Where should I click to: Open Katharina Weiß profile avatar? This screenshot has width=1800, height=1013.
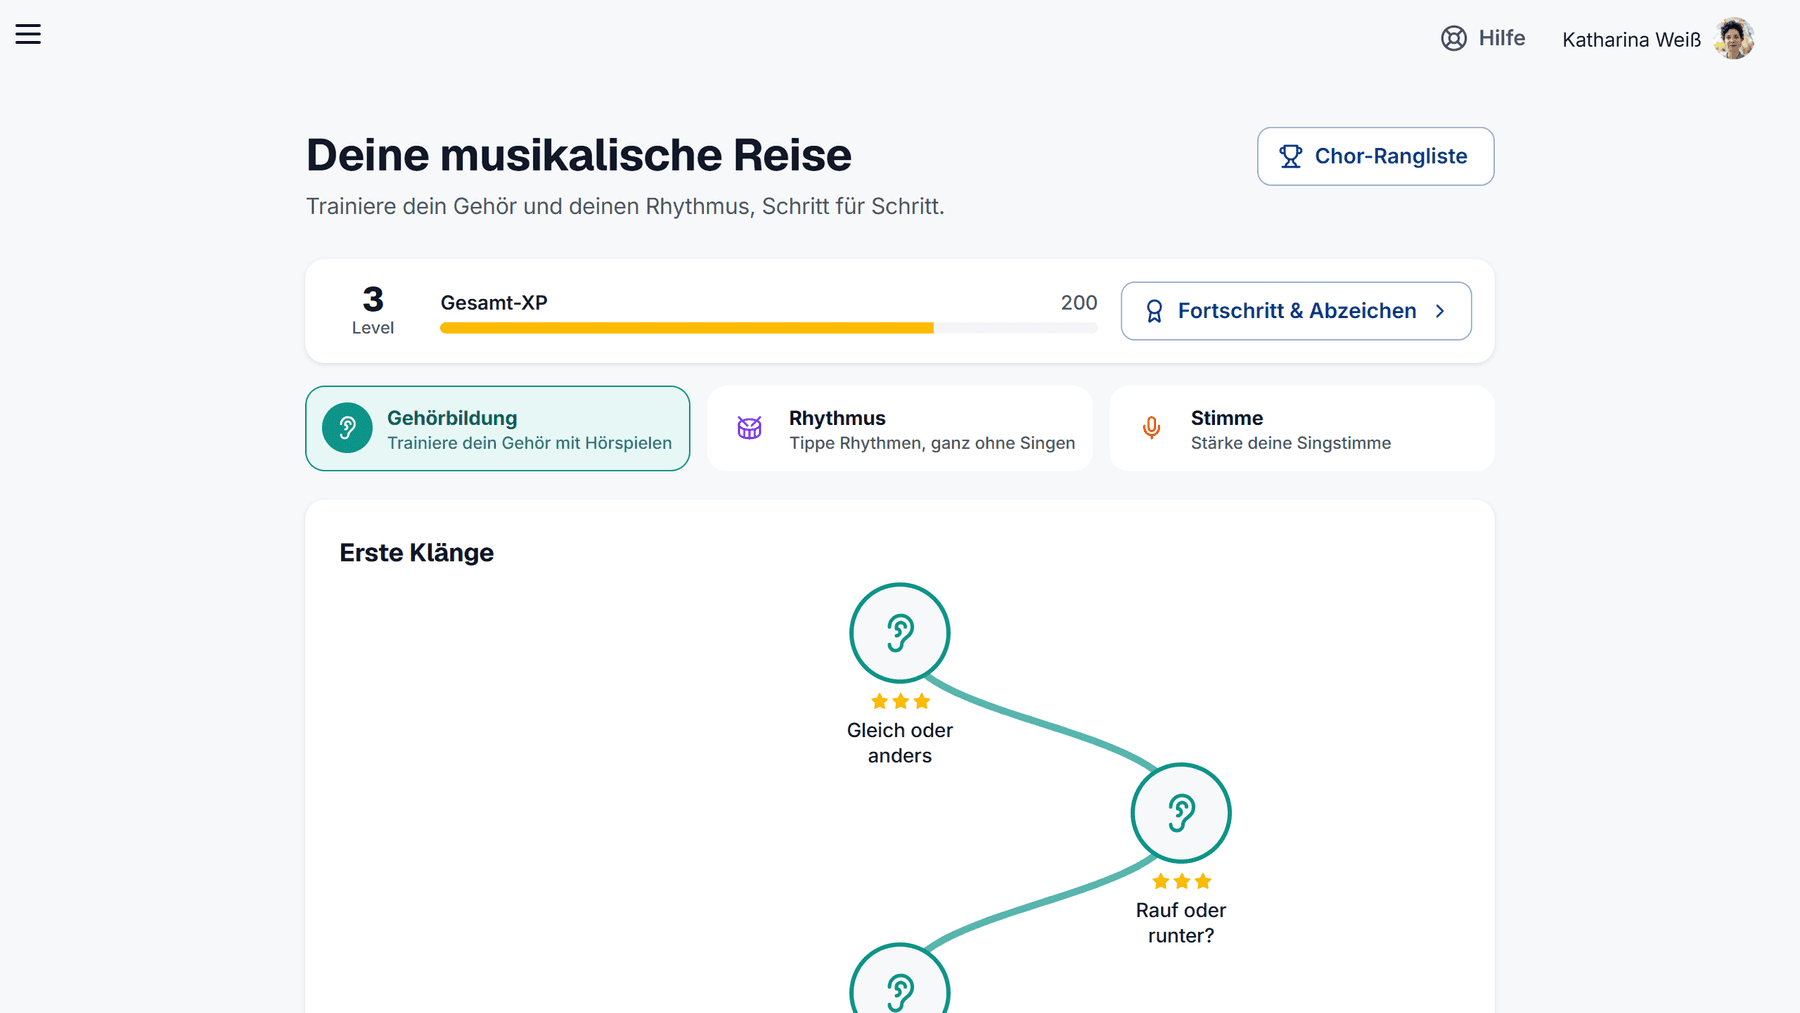click(x=1734, y=39)
